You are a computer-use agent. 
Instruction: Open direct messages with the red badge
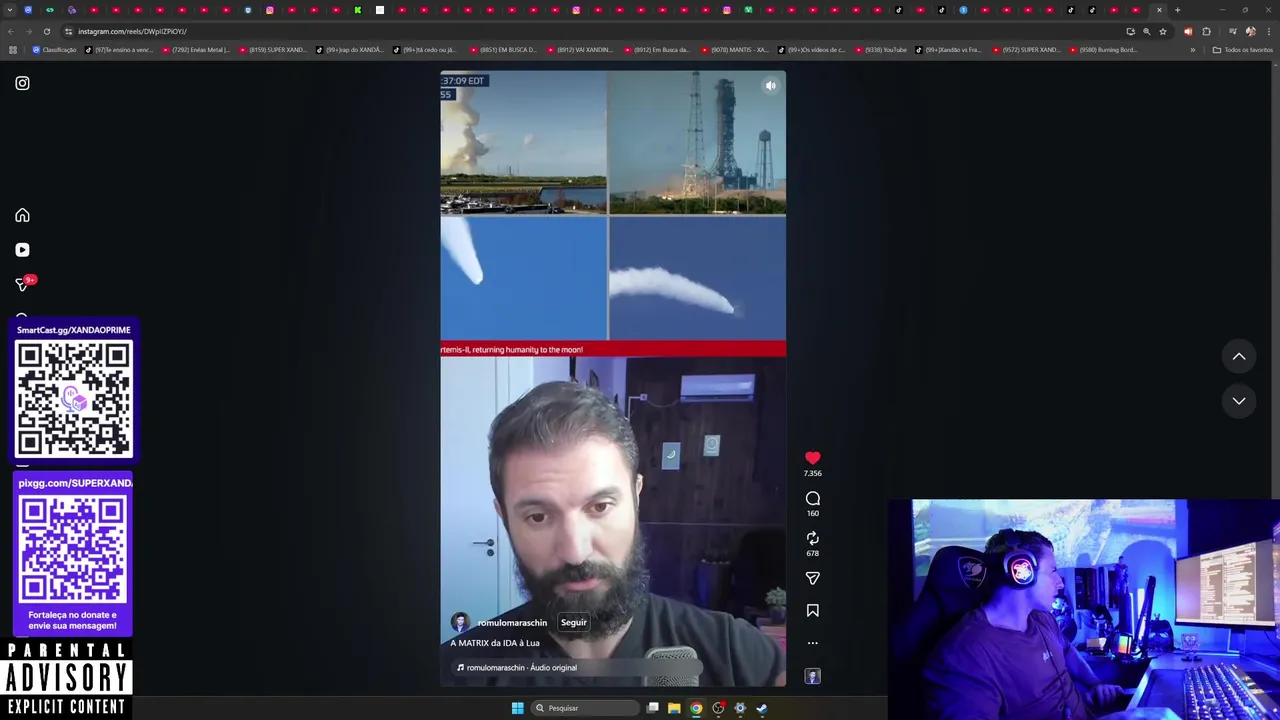(x=22, y=285)
